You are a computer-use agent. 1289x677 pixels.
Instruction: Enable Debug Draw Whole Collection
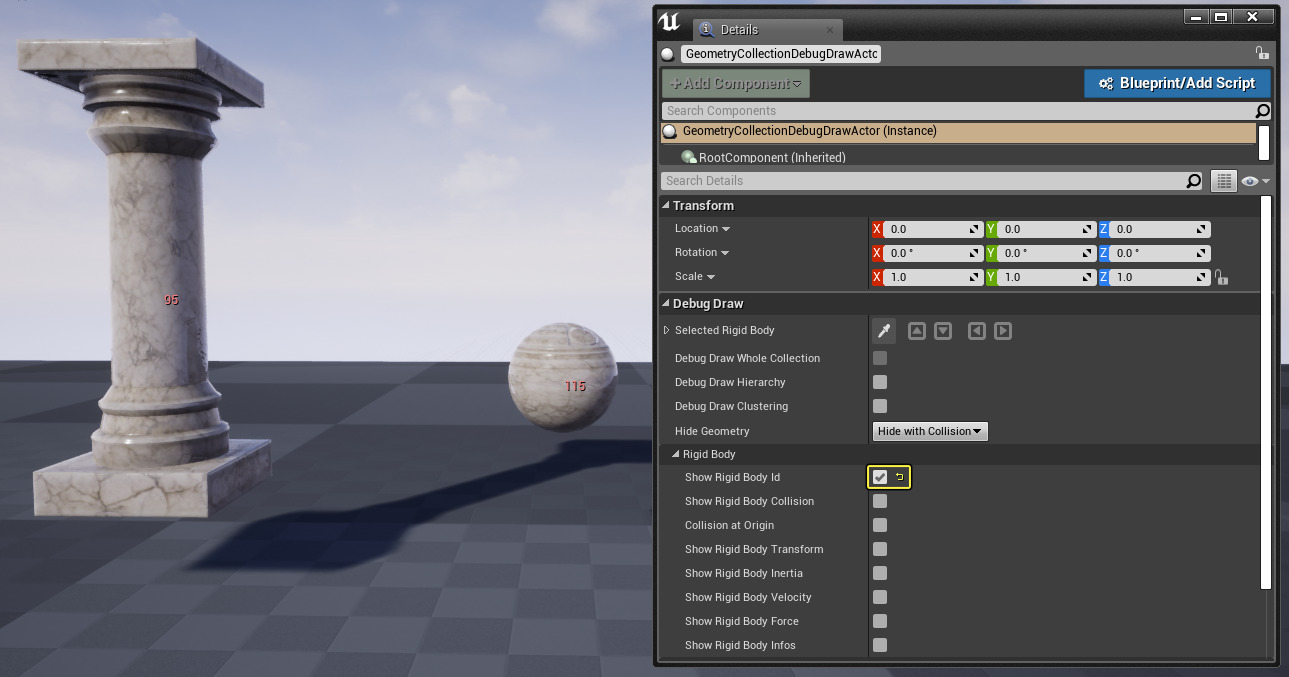point(879,358)
